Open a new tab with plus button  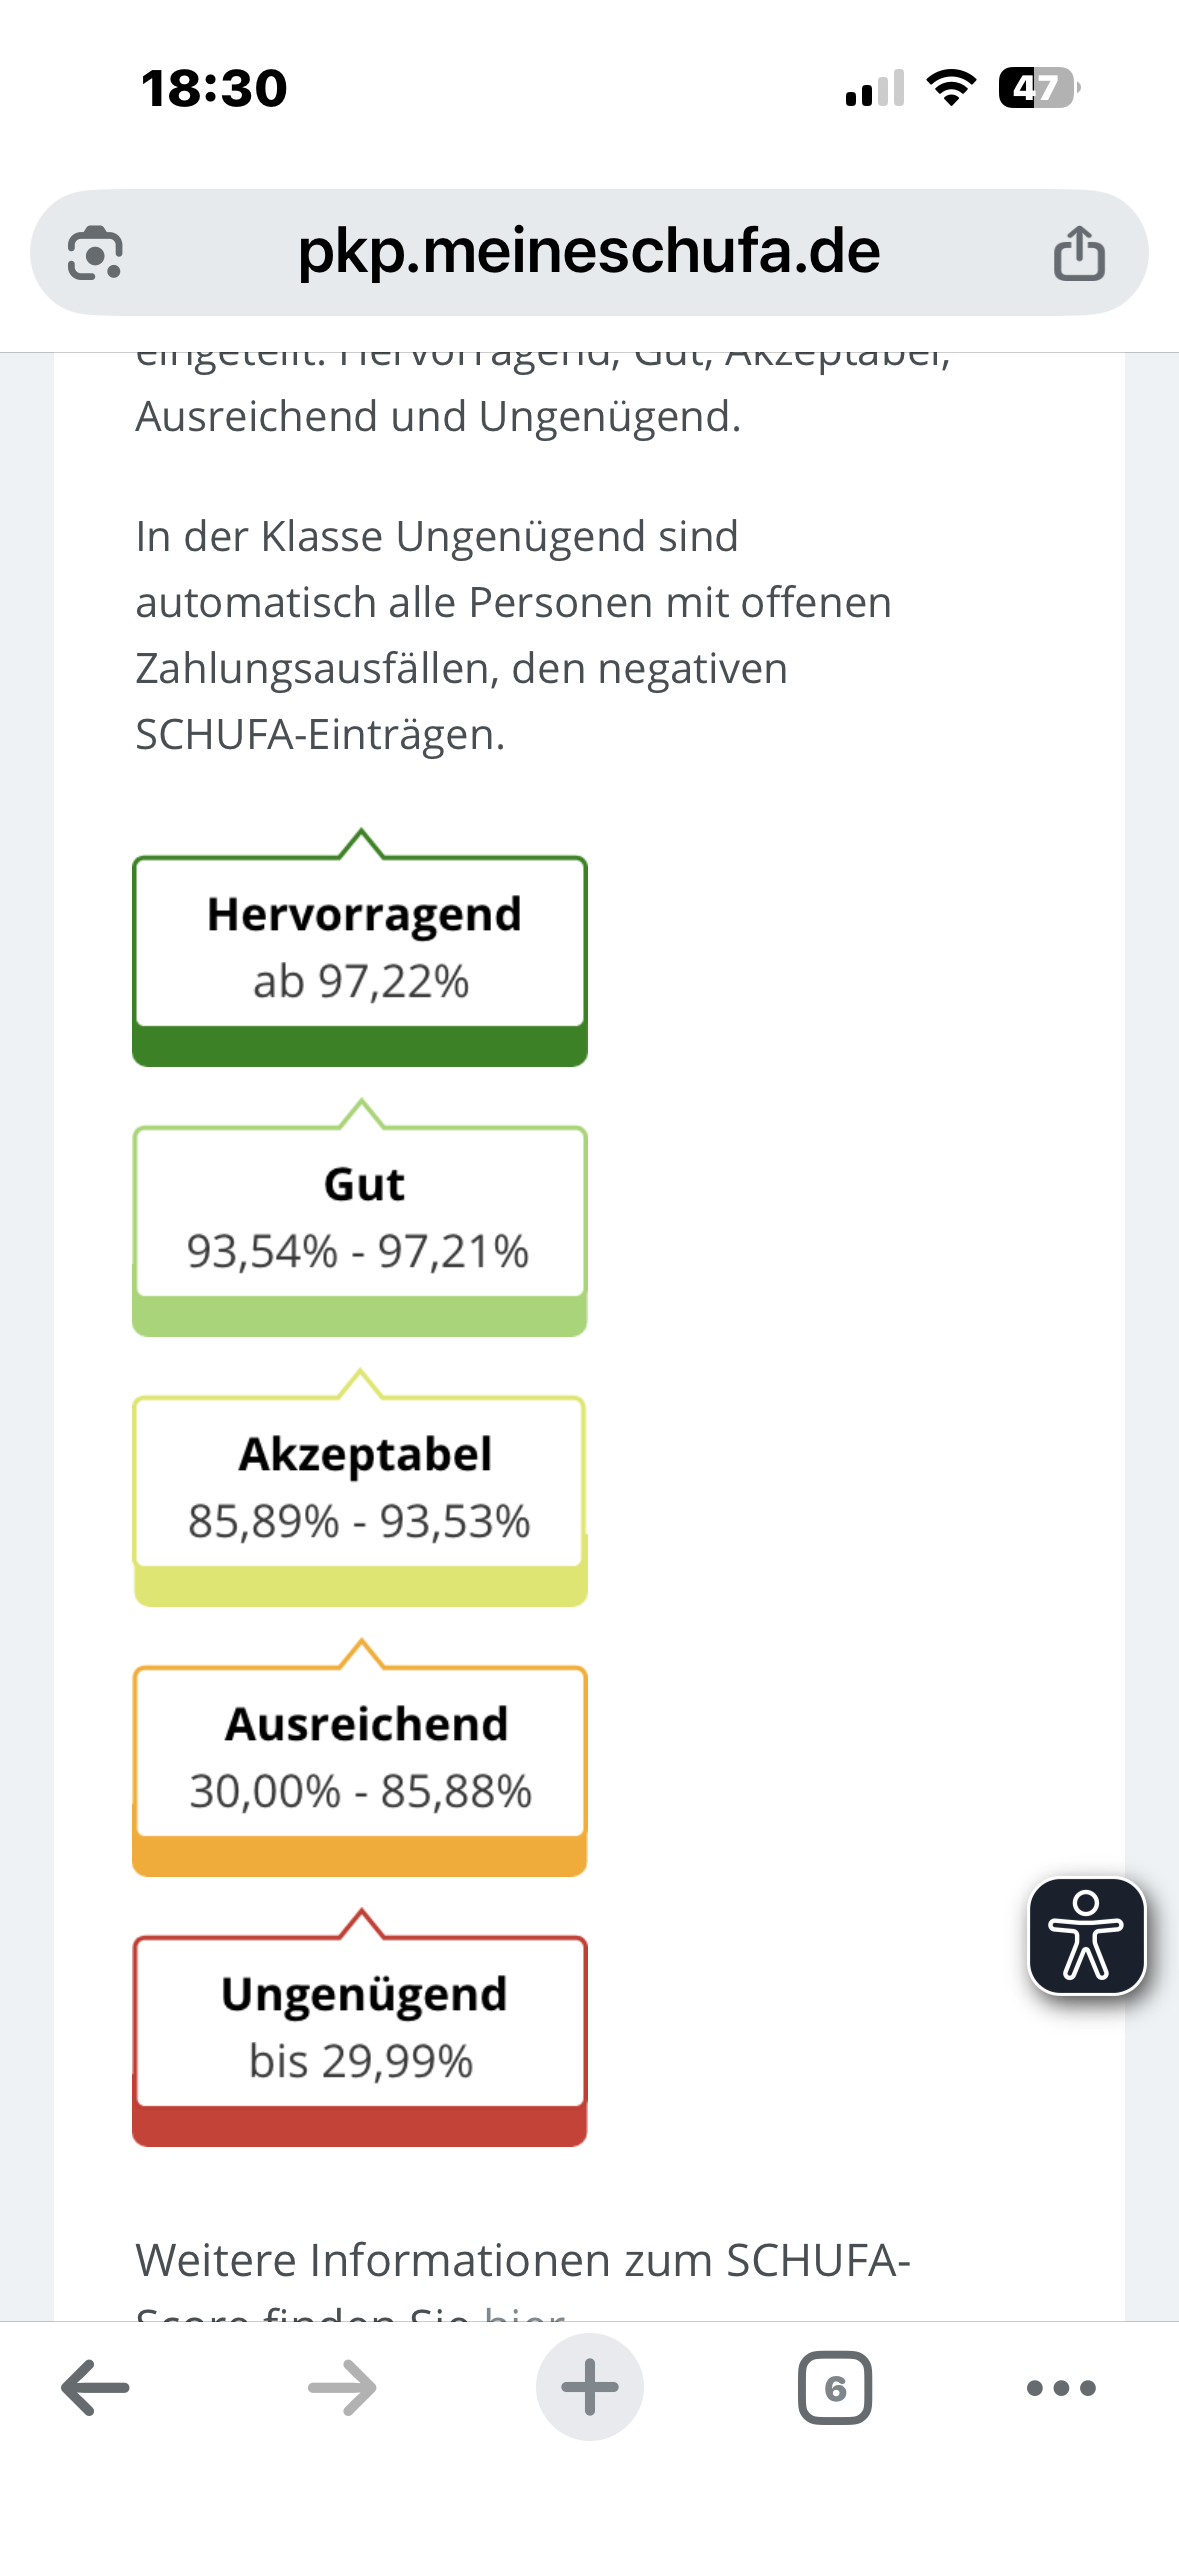click(589, 2388)
